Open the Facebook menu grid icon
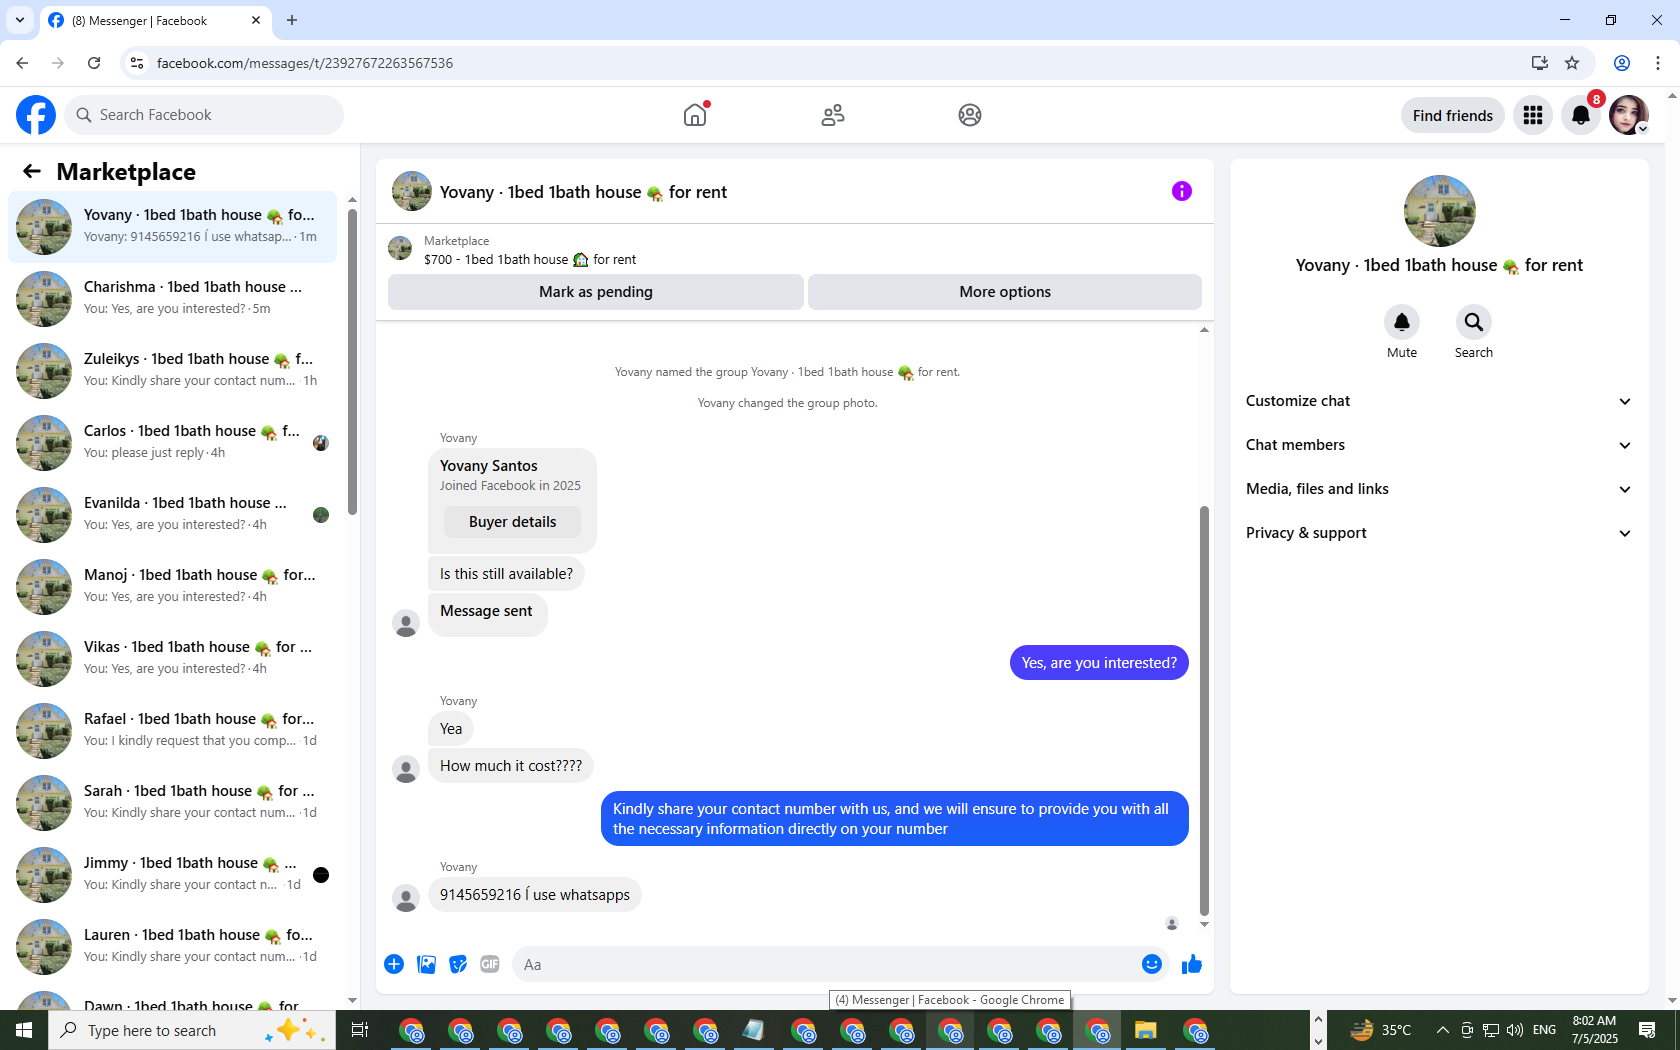The width and height of the screenshot is (1680, 1050). (1533, 115)
